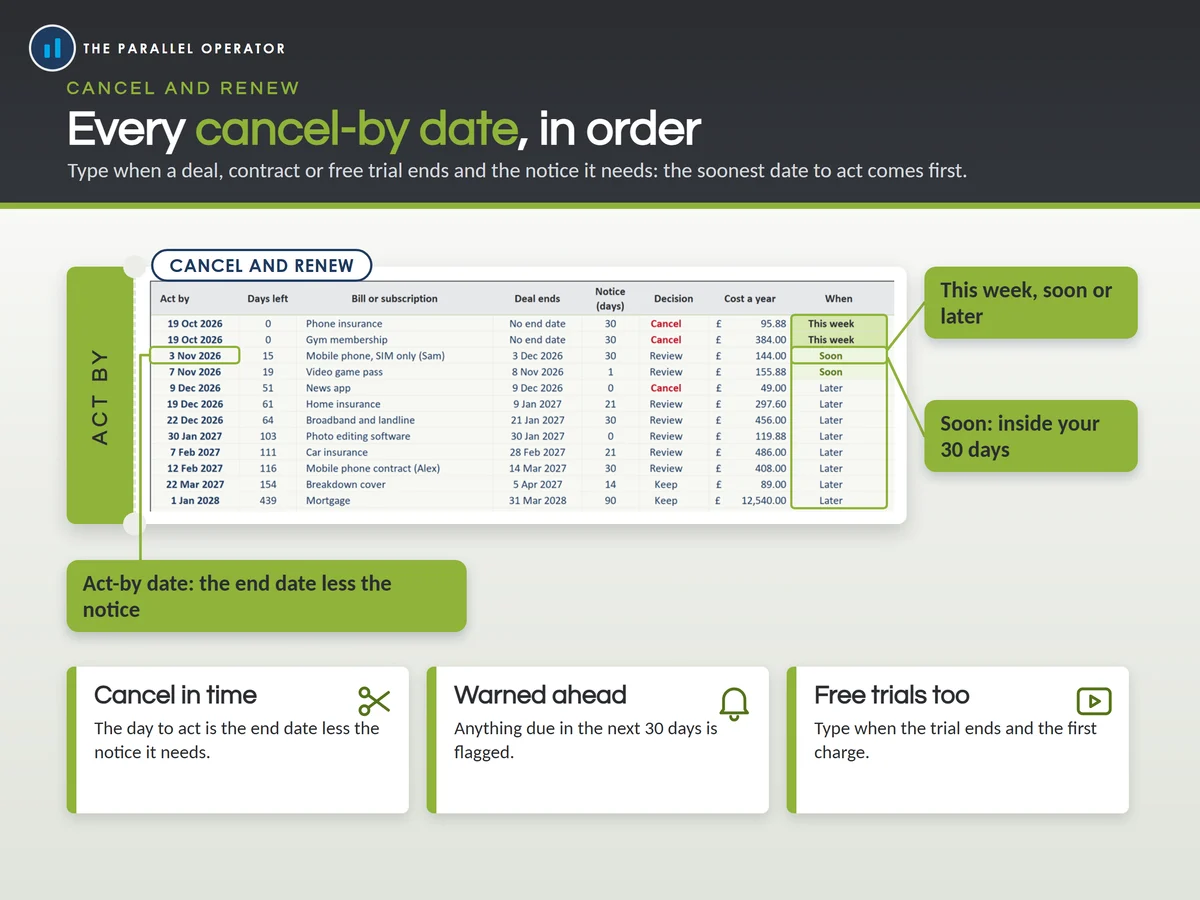Click the '384.00' cost cell

tap(770, 340)
